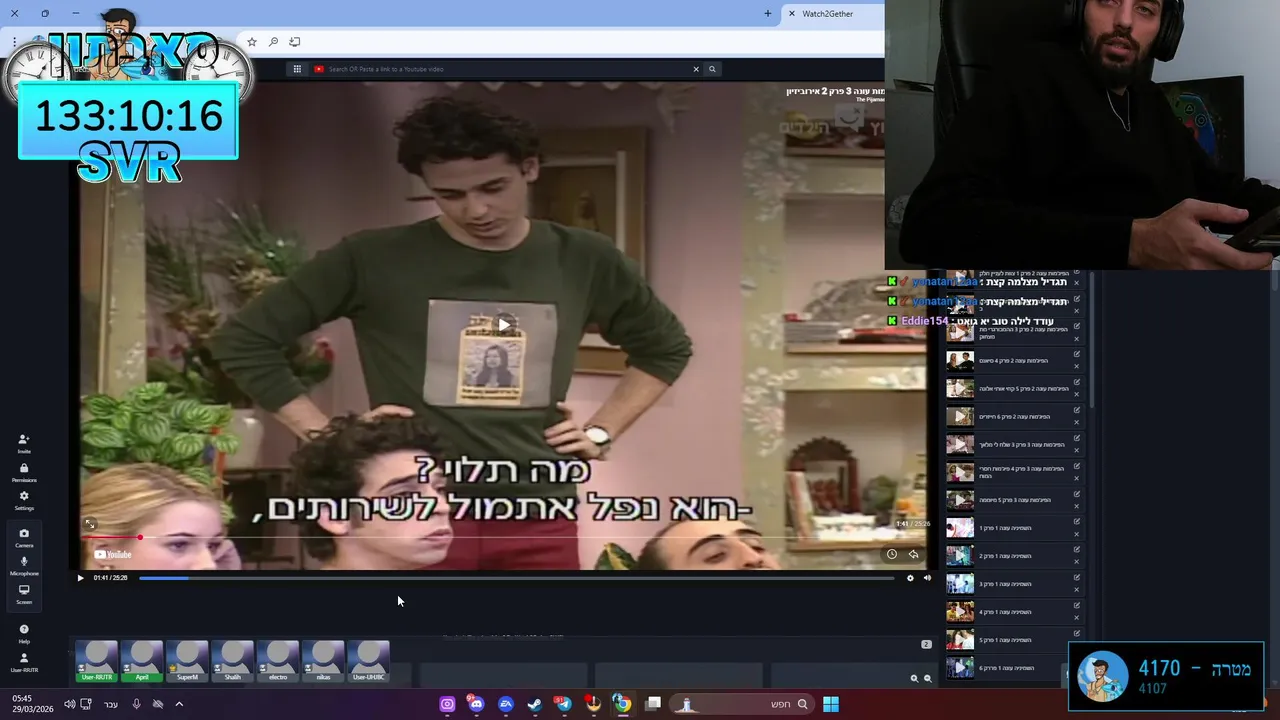Viewport: 1280px width, 720px height.
Task: Open Telegram from the taskbar
Action: [564, 704]
